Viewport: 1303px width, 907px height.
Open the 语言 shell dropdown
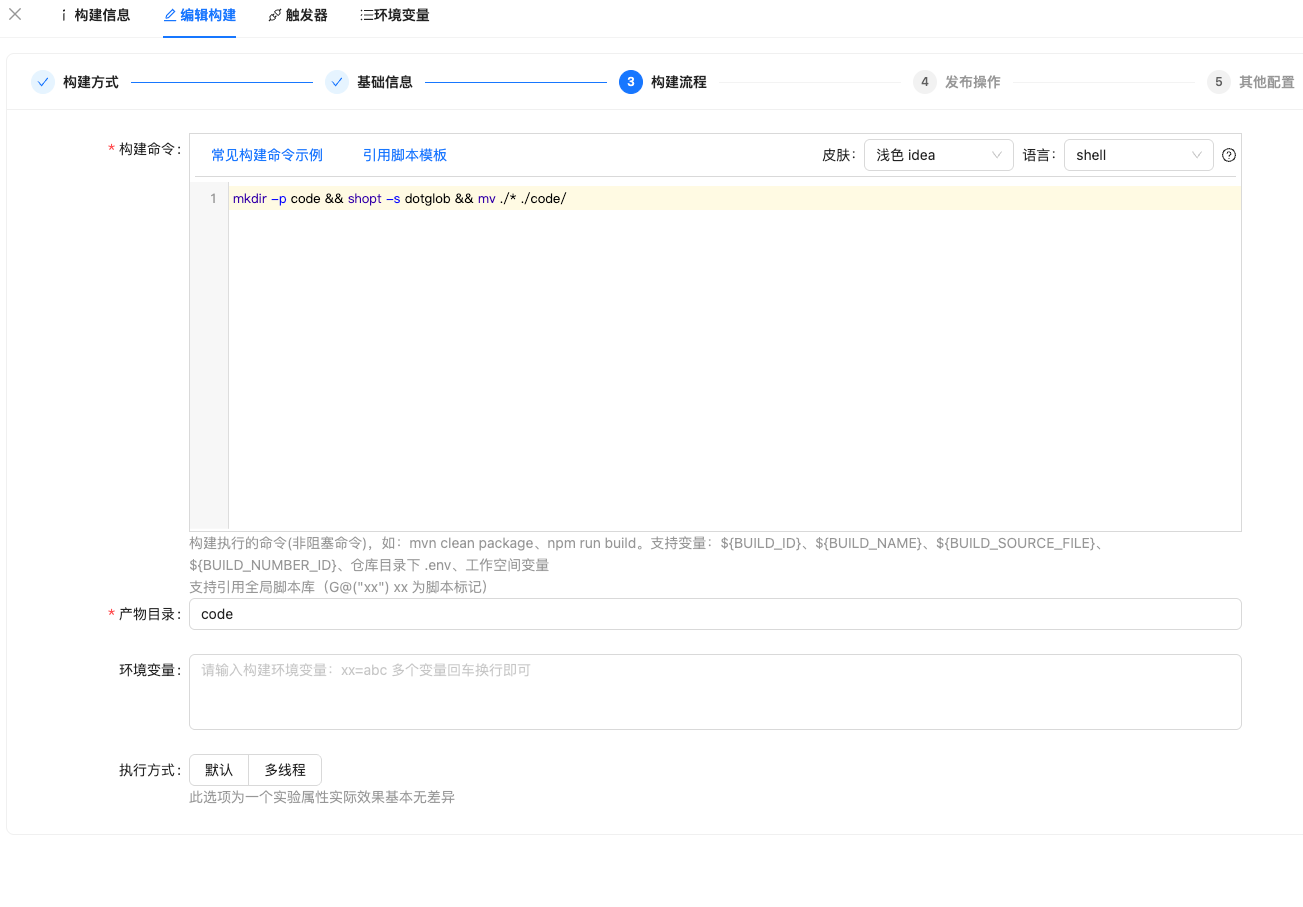point(1138,155)
